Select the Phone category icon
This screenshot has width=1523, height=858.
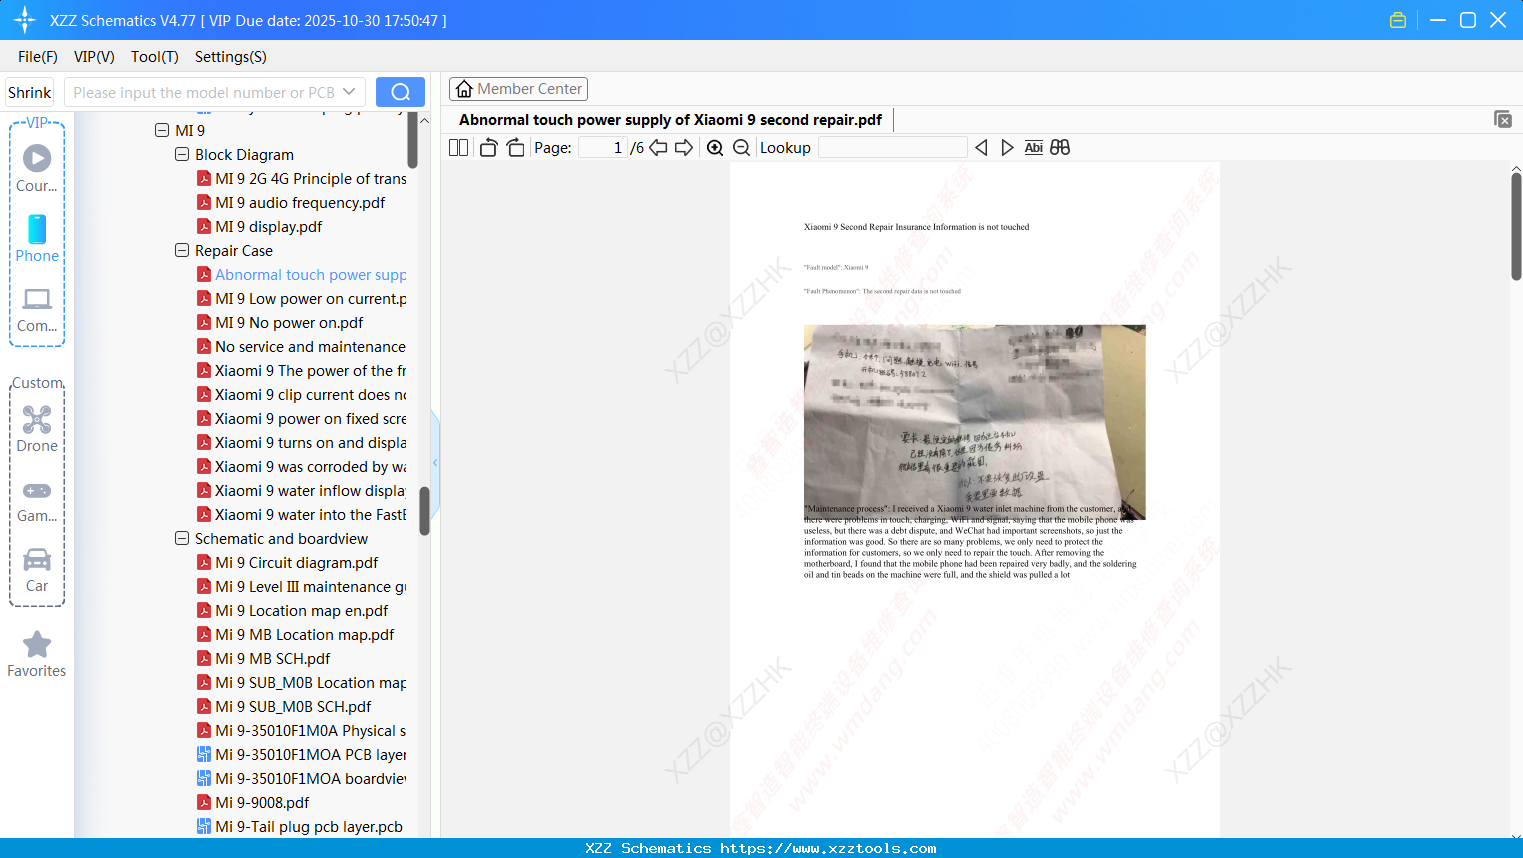pos(37,239)
